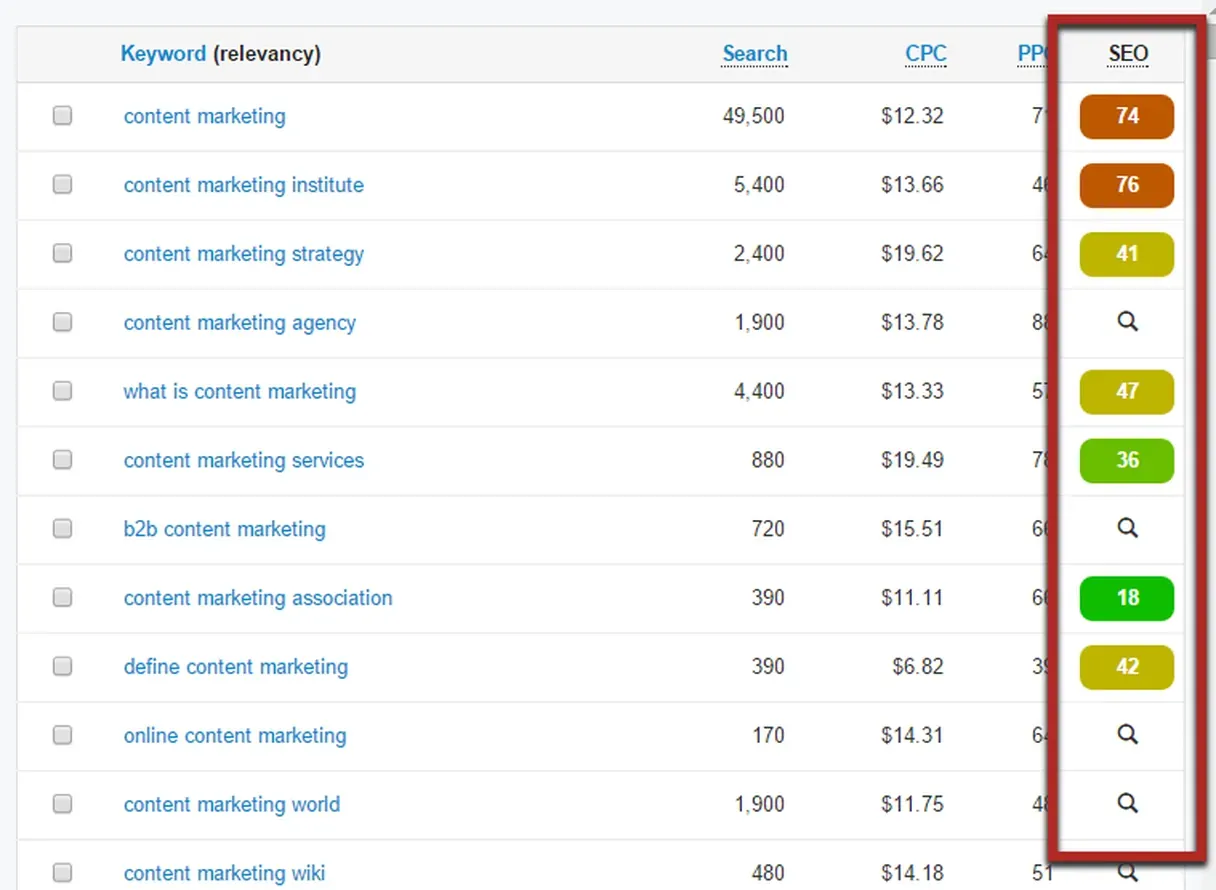1216x890 pixels.
Task: Open content marketing association keyword link
Action: click(257, 598)
